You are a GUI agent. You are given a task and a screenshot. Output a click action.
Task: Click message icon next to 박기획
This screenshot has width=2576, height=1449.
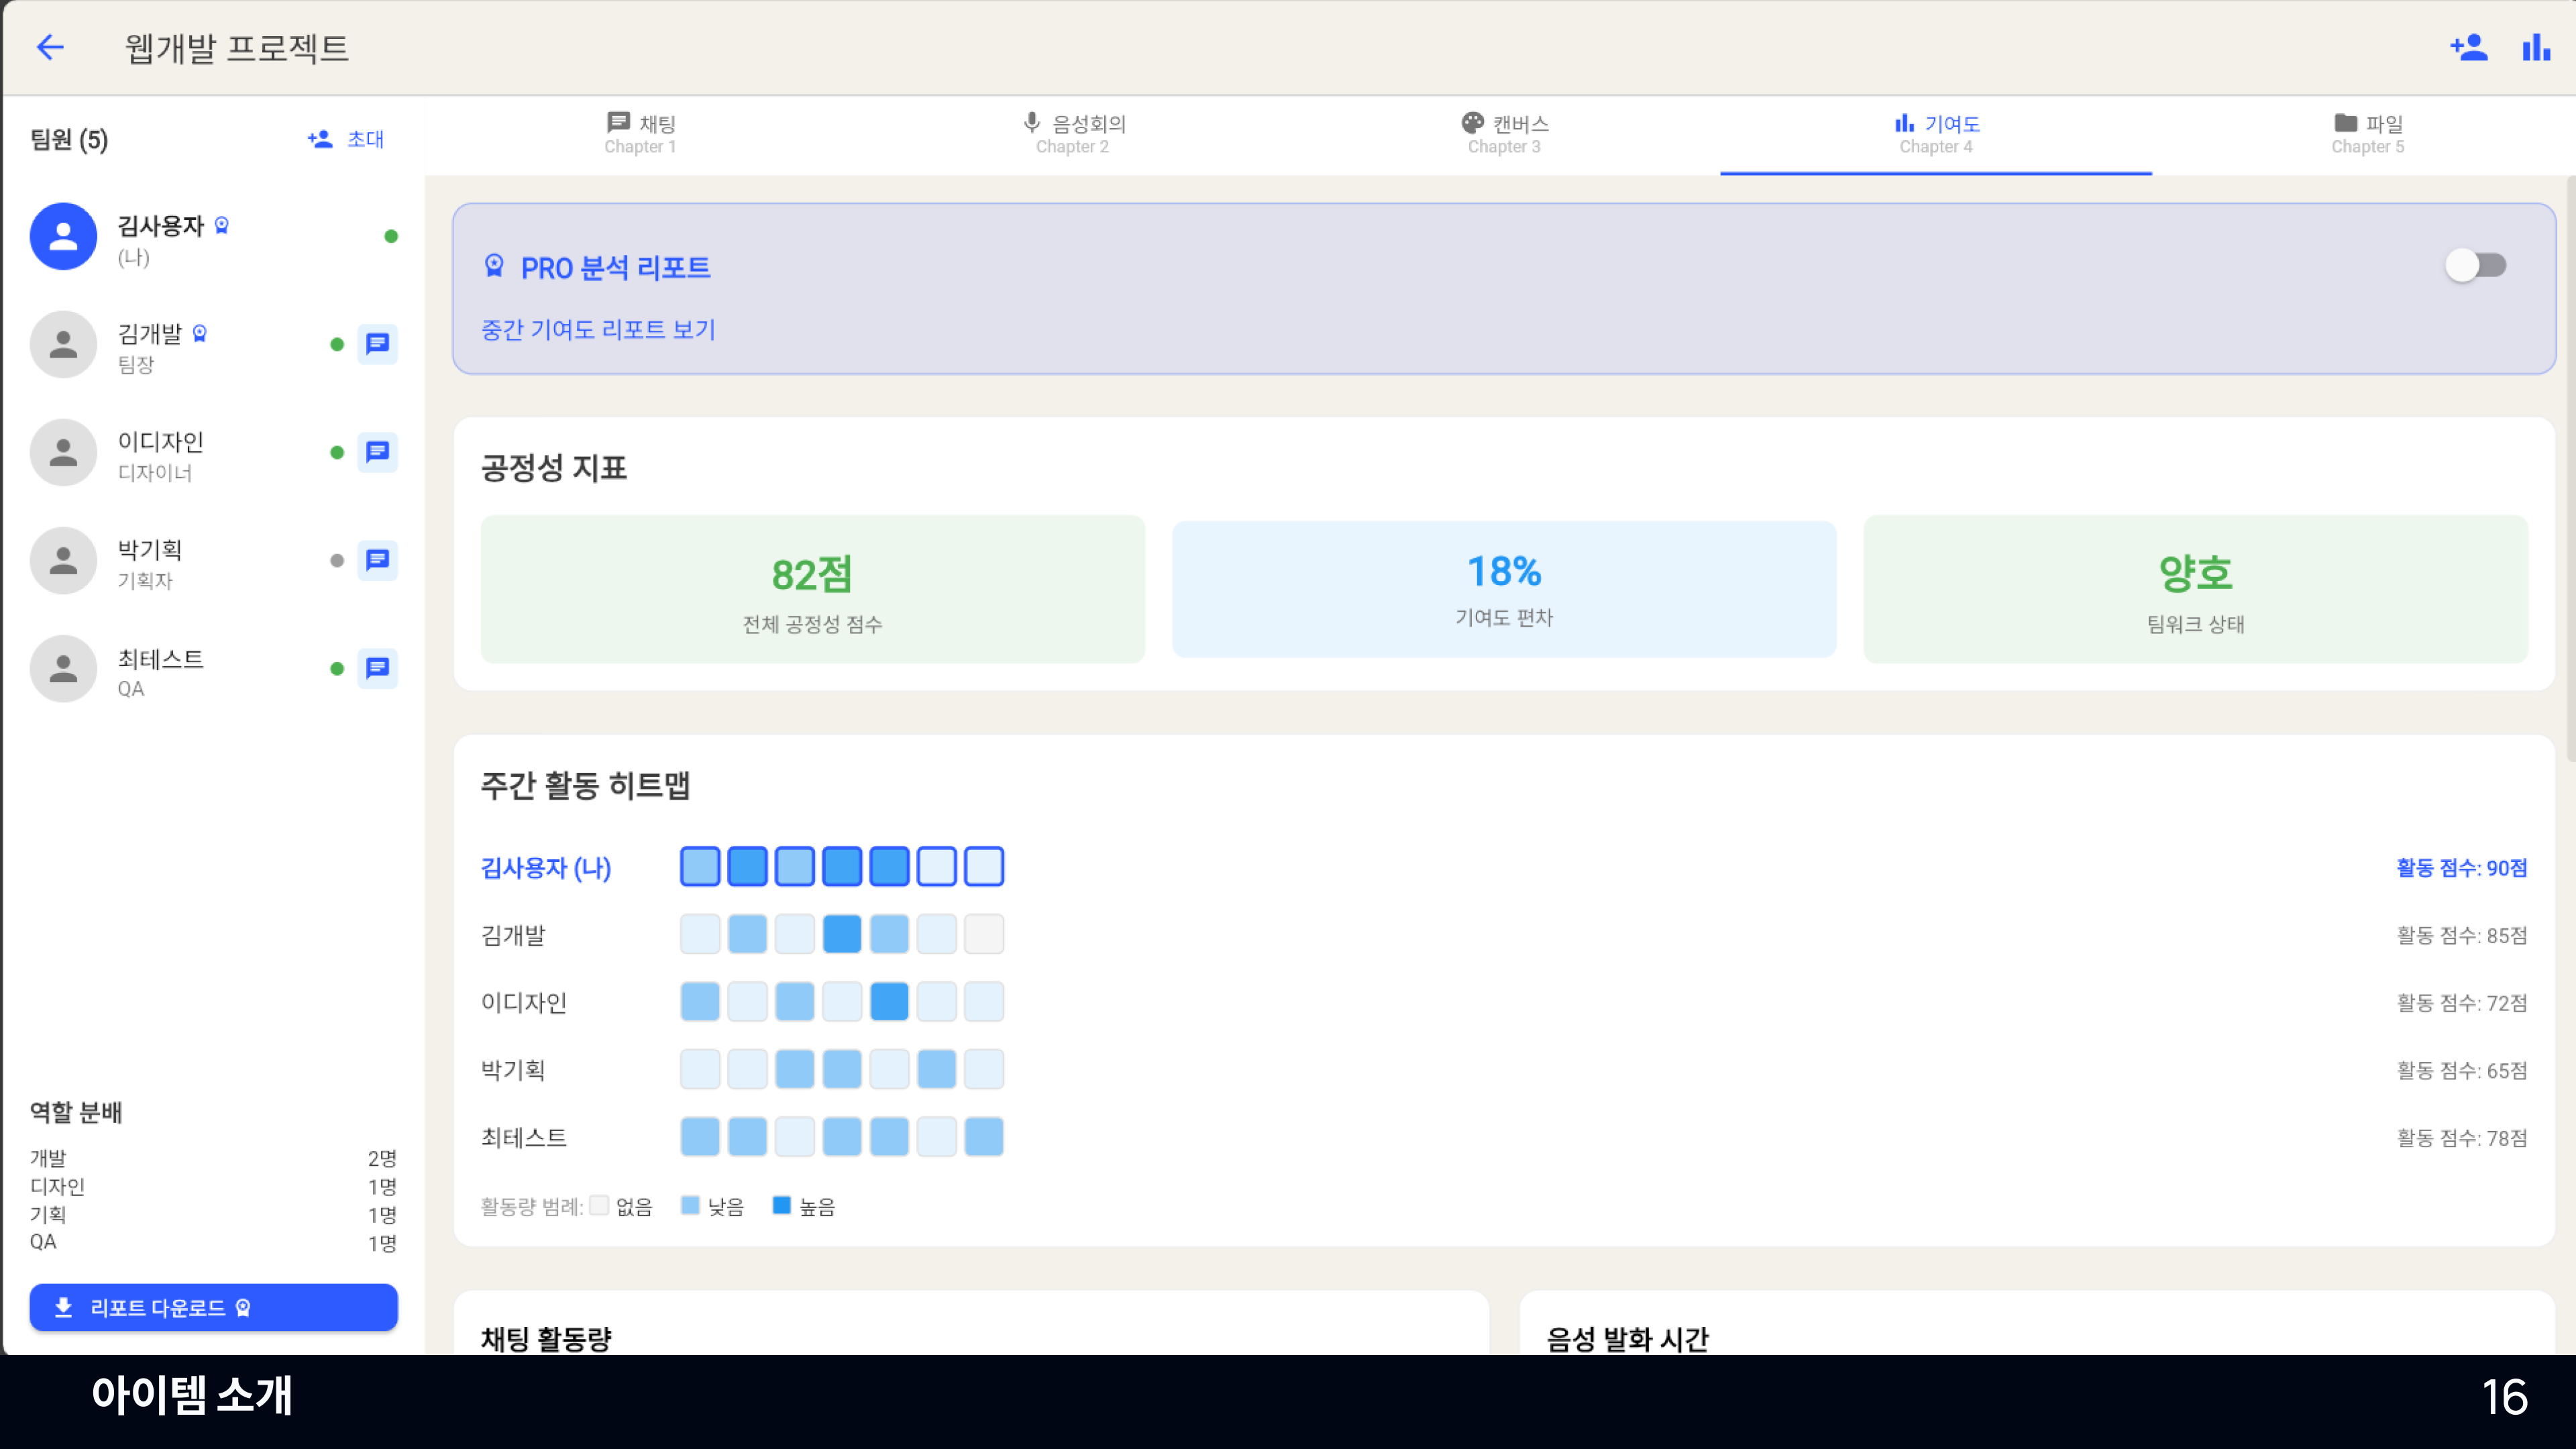point(377,560)
